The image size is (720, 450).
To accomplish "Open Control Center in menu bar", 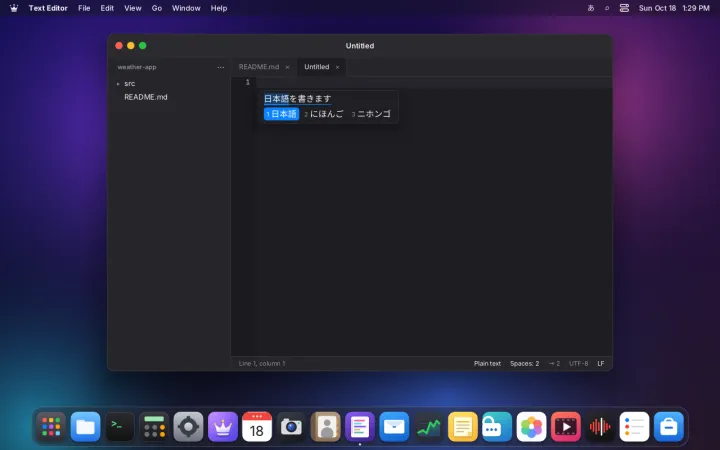I will click(x=624, y=8).
